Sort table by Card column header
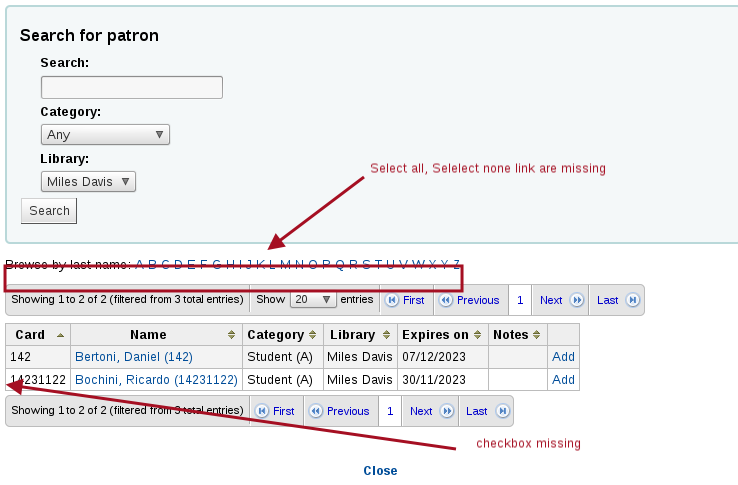 point(38,335)
